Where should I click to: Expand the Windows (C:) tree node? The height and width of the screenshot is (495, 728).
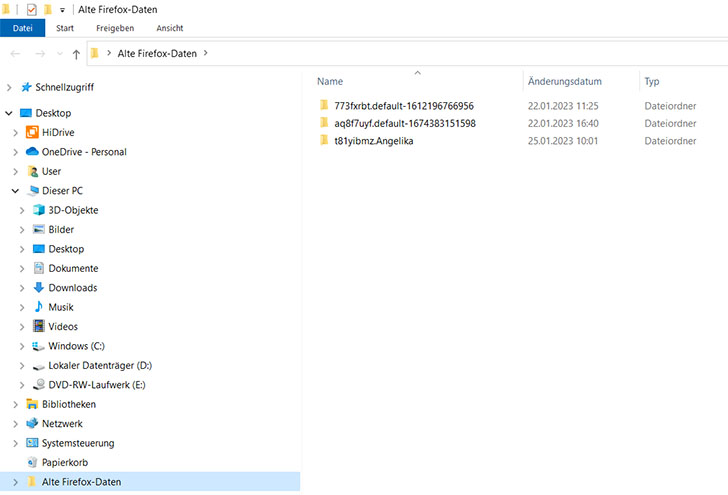[x=22, y=346]
